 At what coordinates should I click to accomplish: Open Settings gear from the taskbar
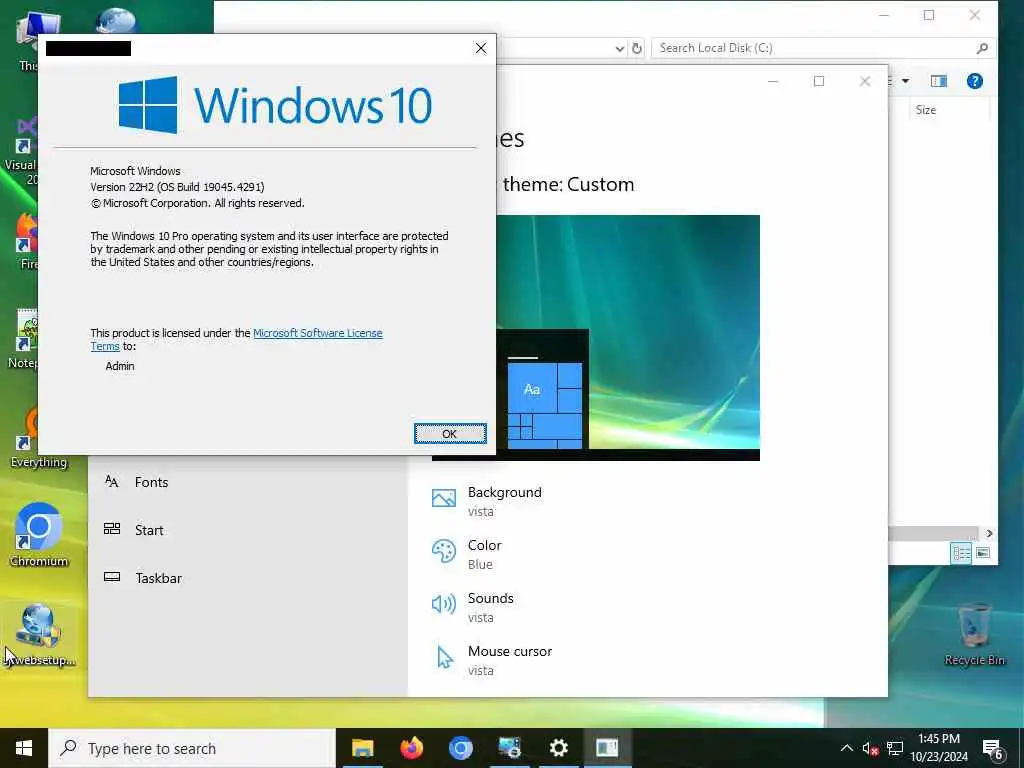(x=558, y=748)
